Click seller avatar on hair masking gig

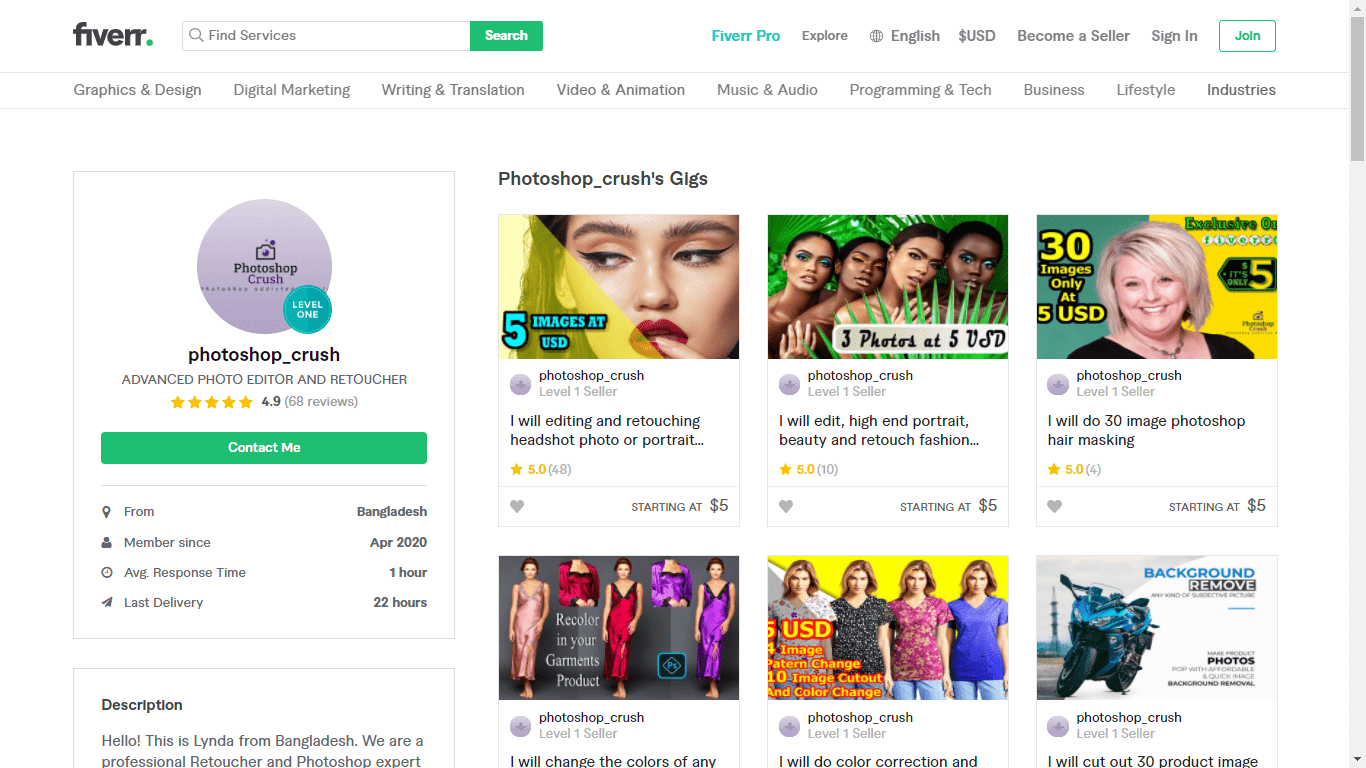[x=1058, y=384]
